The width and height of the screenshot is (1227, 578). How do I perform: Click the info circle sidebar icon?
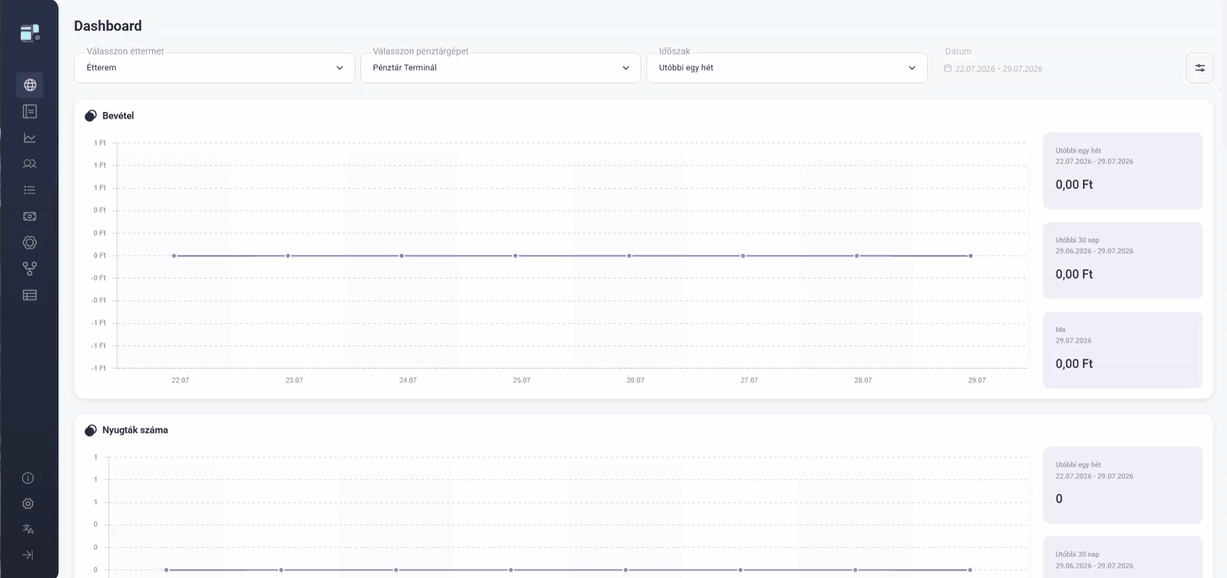pyautogui.click(x=28, y=478)
